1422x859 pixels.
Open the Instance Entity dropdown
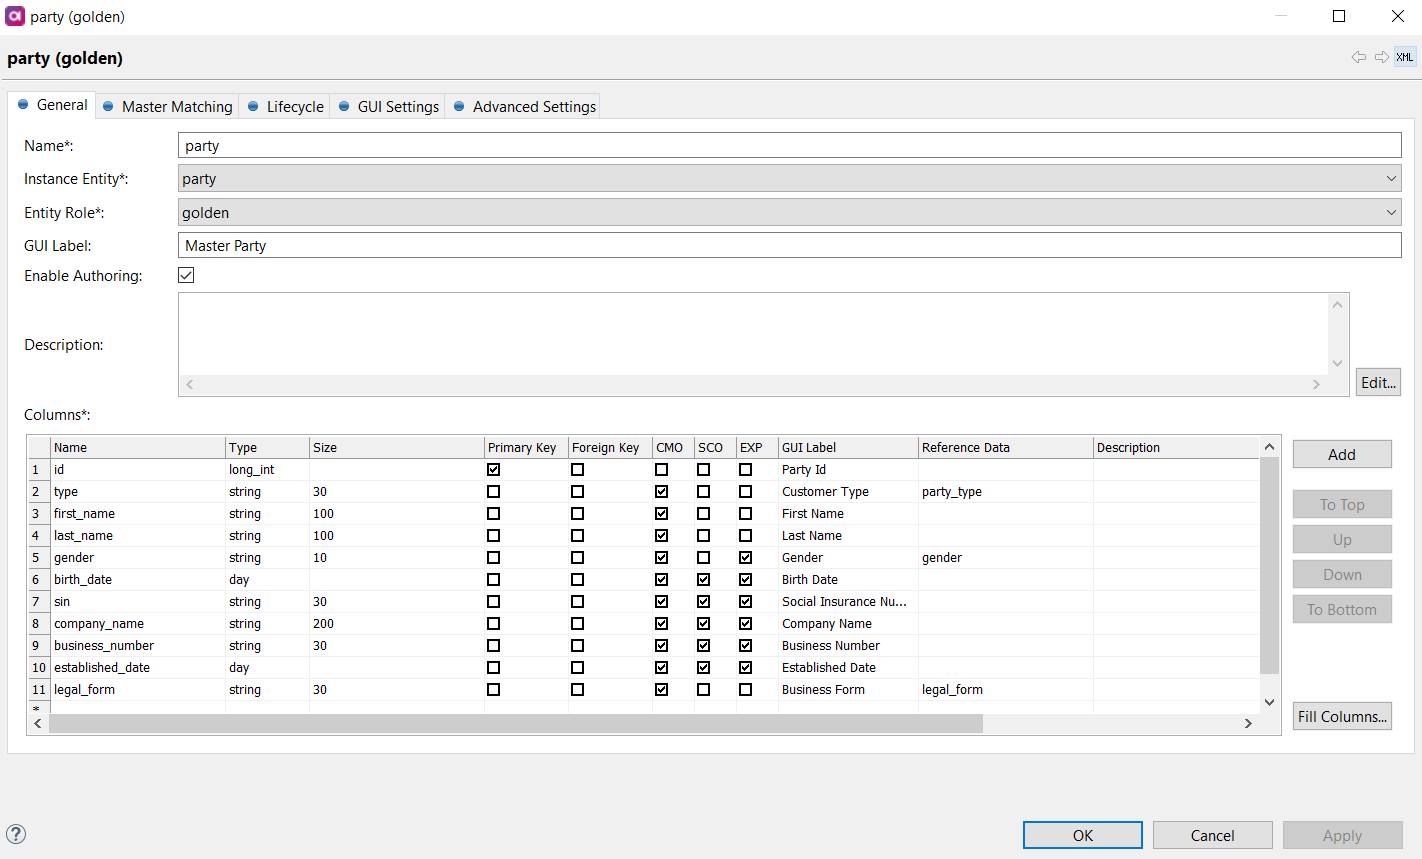point(789,179)
